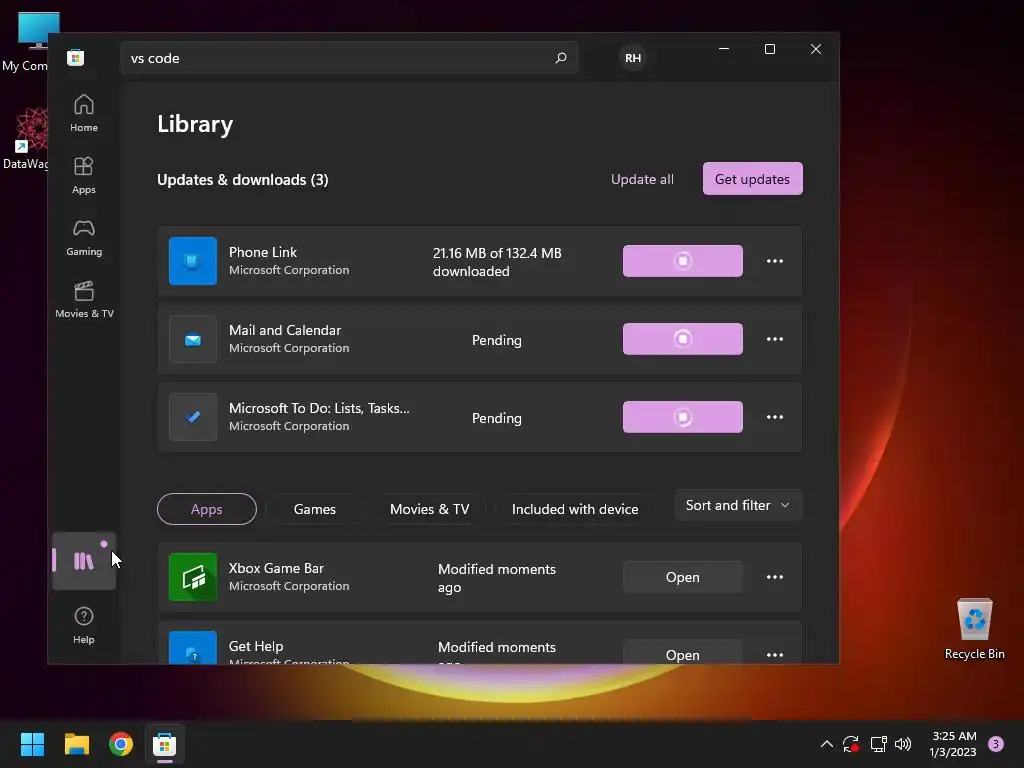Screen dimensions: 1024x768
Task: Expand the Sort and filter dropdown
Action: tap(737, 505)
